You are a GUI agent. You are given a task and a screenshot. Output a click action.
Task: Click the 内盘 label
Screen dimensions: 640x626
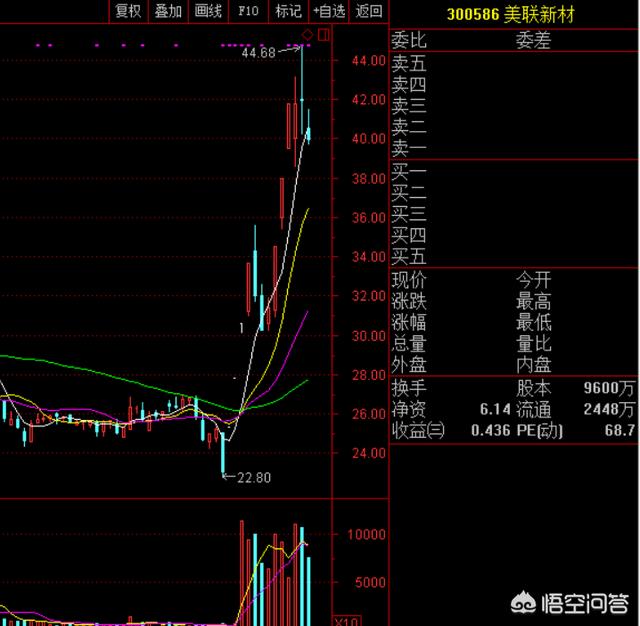pyautogui.click(x=533, y=365)
